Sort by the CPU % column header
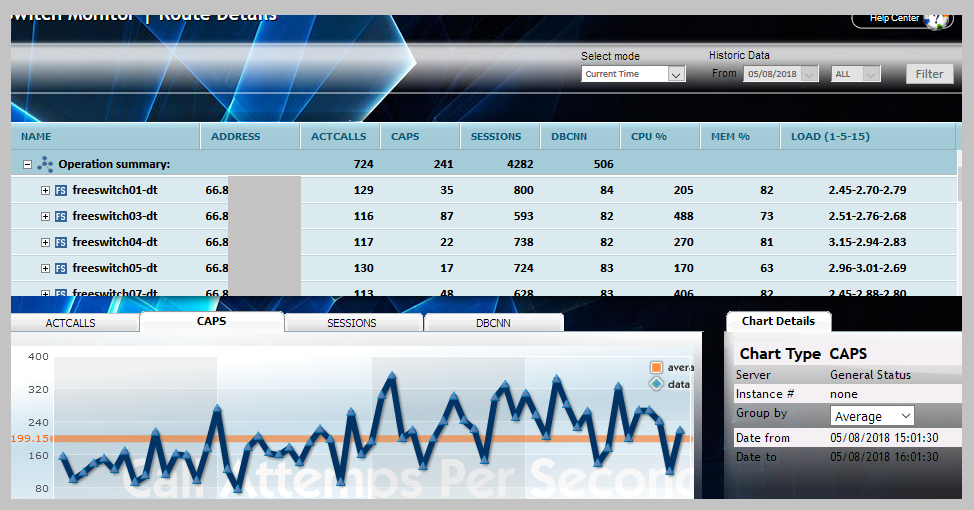This screenshot has height=510, width=974. (660, 137)
